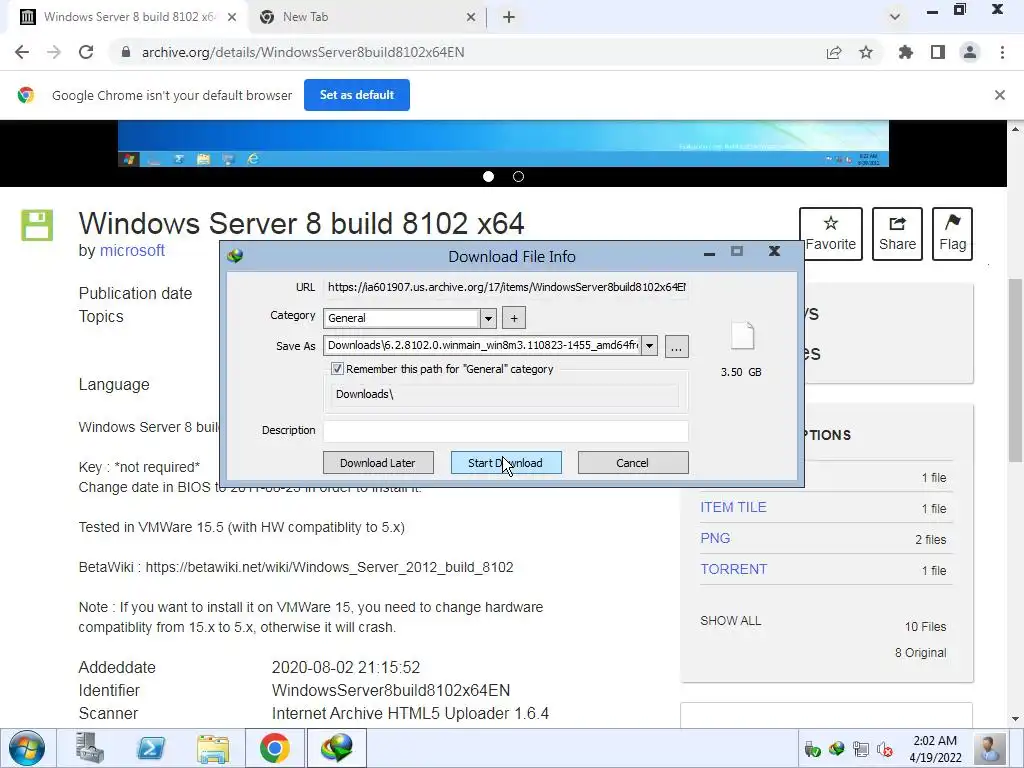Click the file icon above 3.50 GB

pos(743,336)
